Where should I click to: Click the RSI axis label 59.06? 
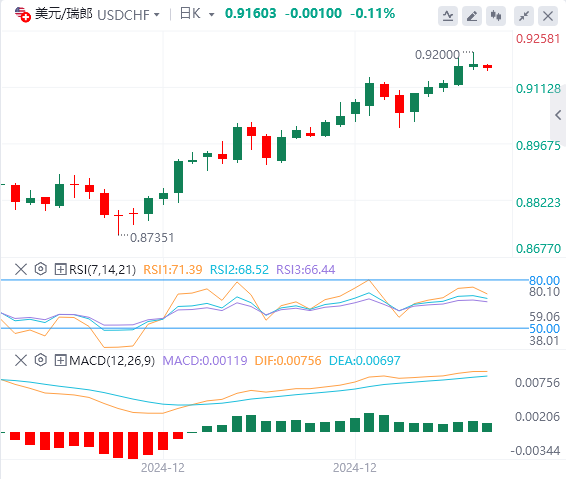point(544,317)
